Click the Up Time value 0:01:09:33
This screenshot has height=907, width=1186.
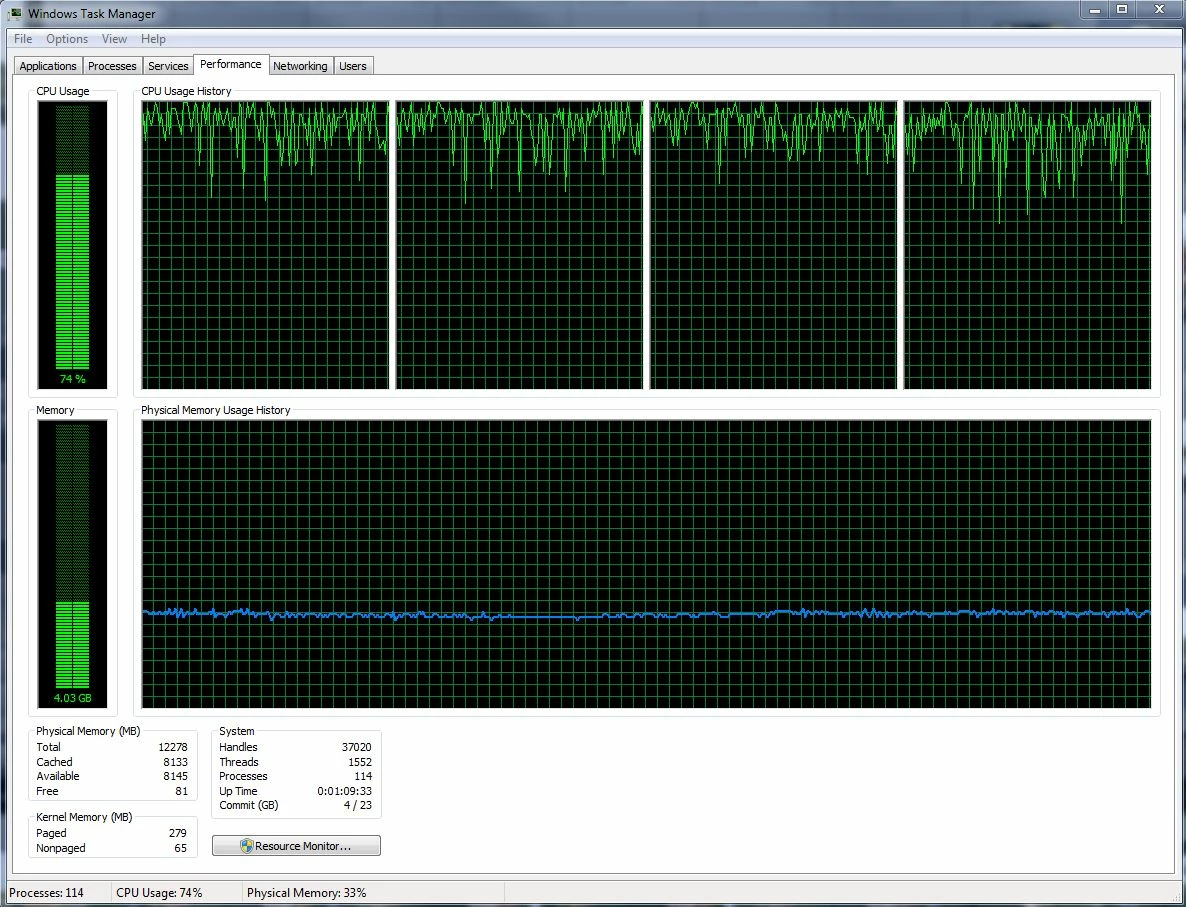pyautogui.click(x=344, y=791)
